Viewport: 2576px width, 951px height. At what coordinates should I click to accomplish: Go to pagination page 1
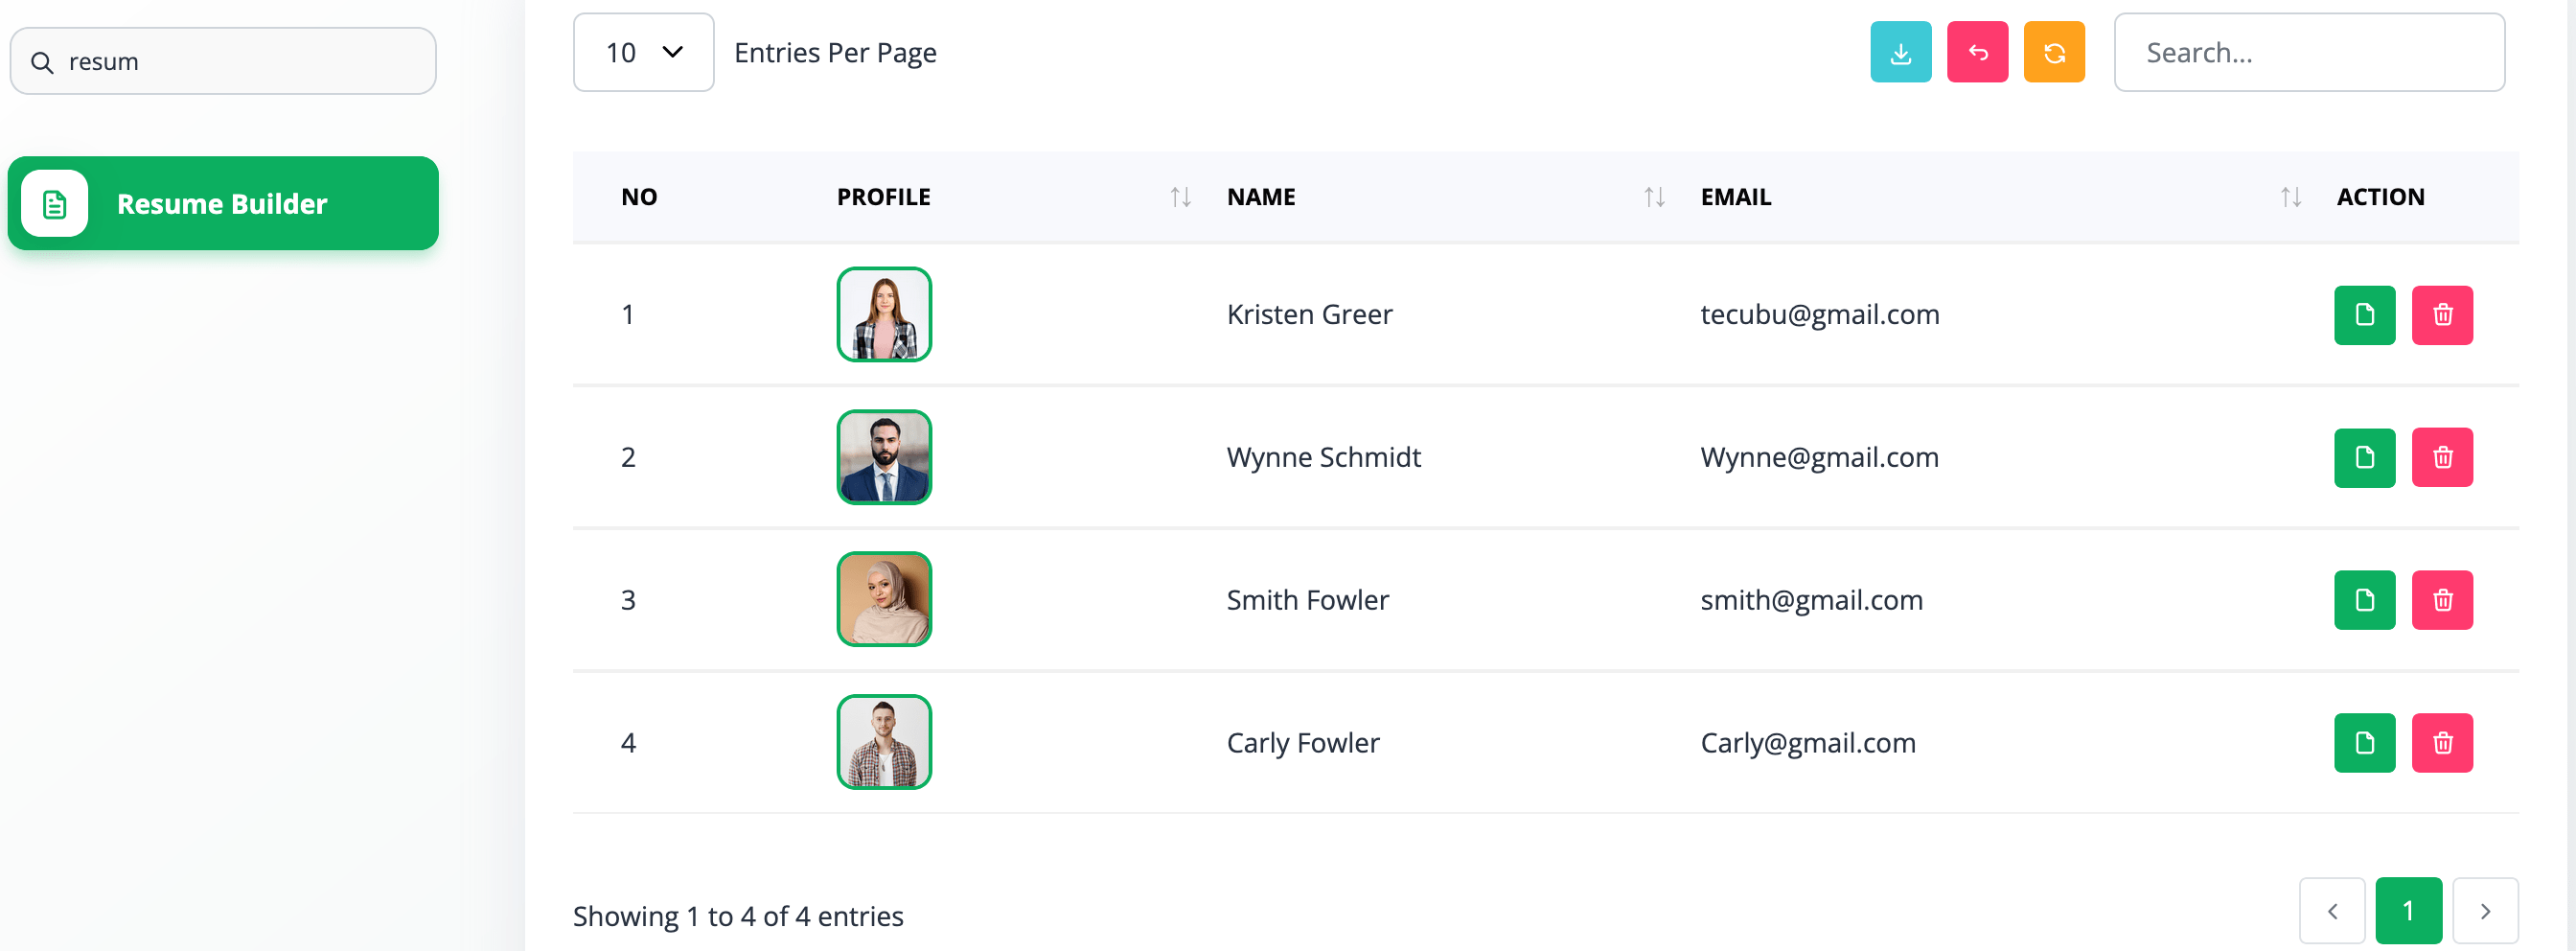point(2408,911)
